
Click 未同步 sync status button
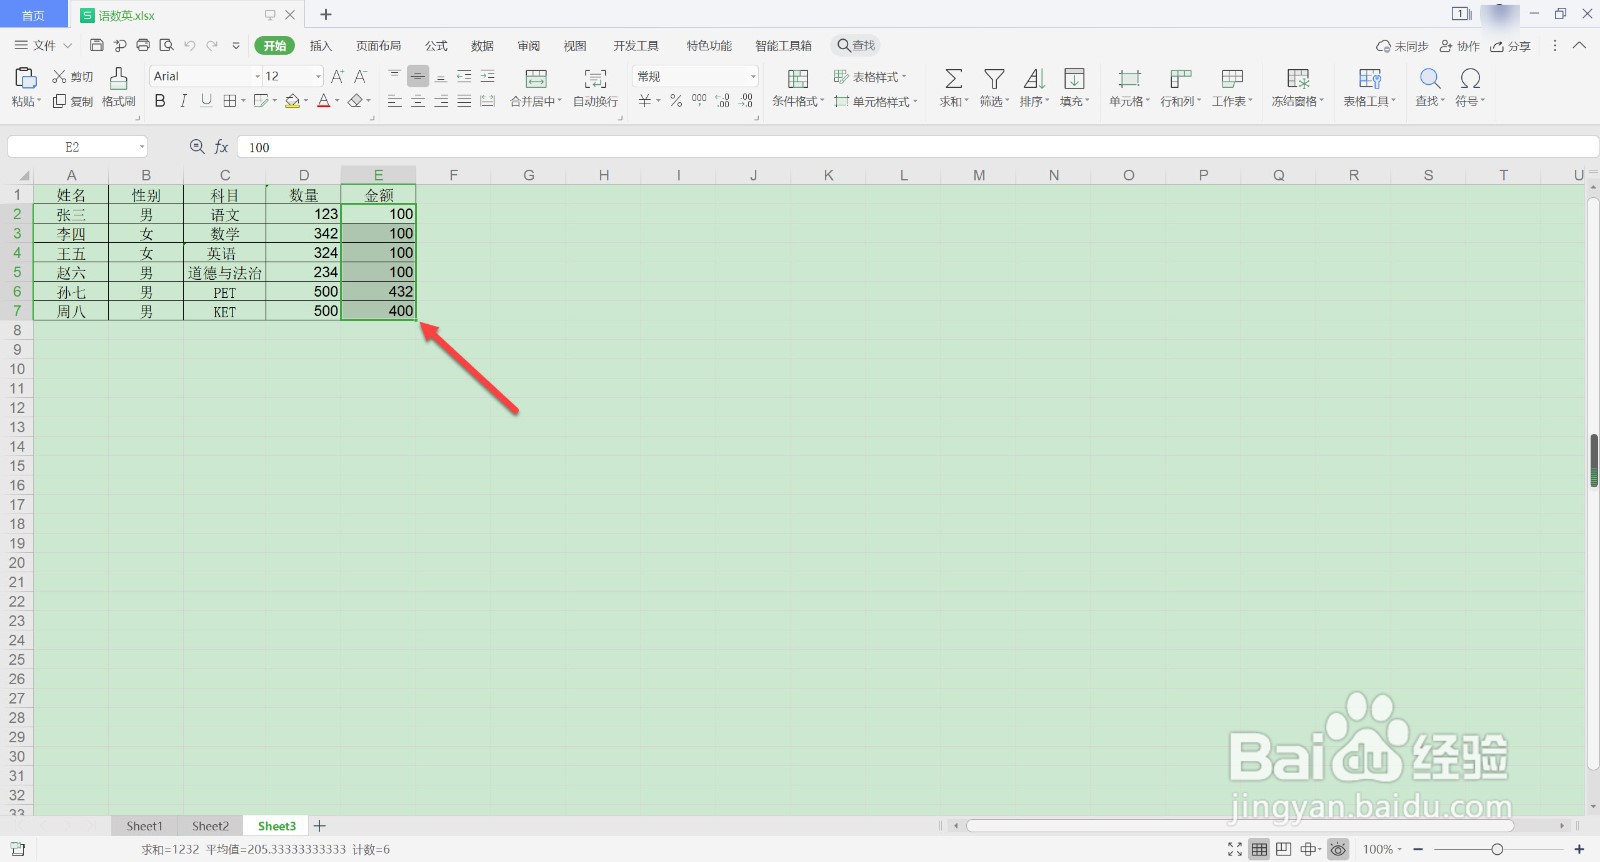(x=1402, y=46)
